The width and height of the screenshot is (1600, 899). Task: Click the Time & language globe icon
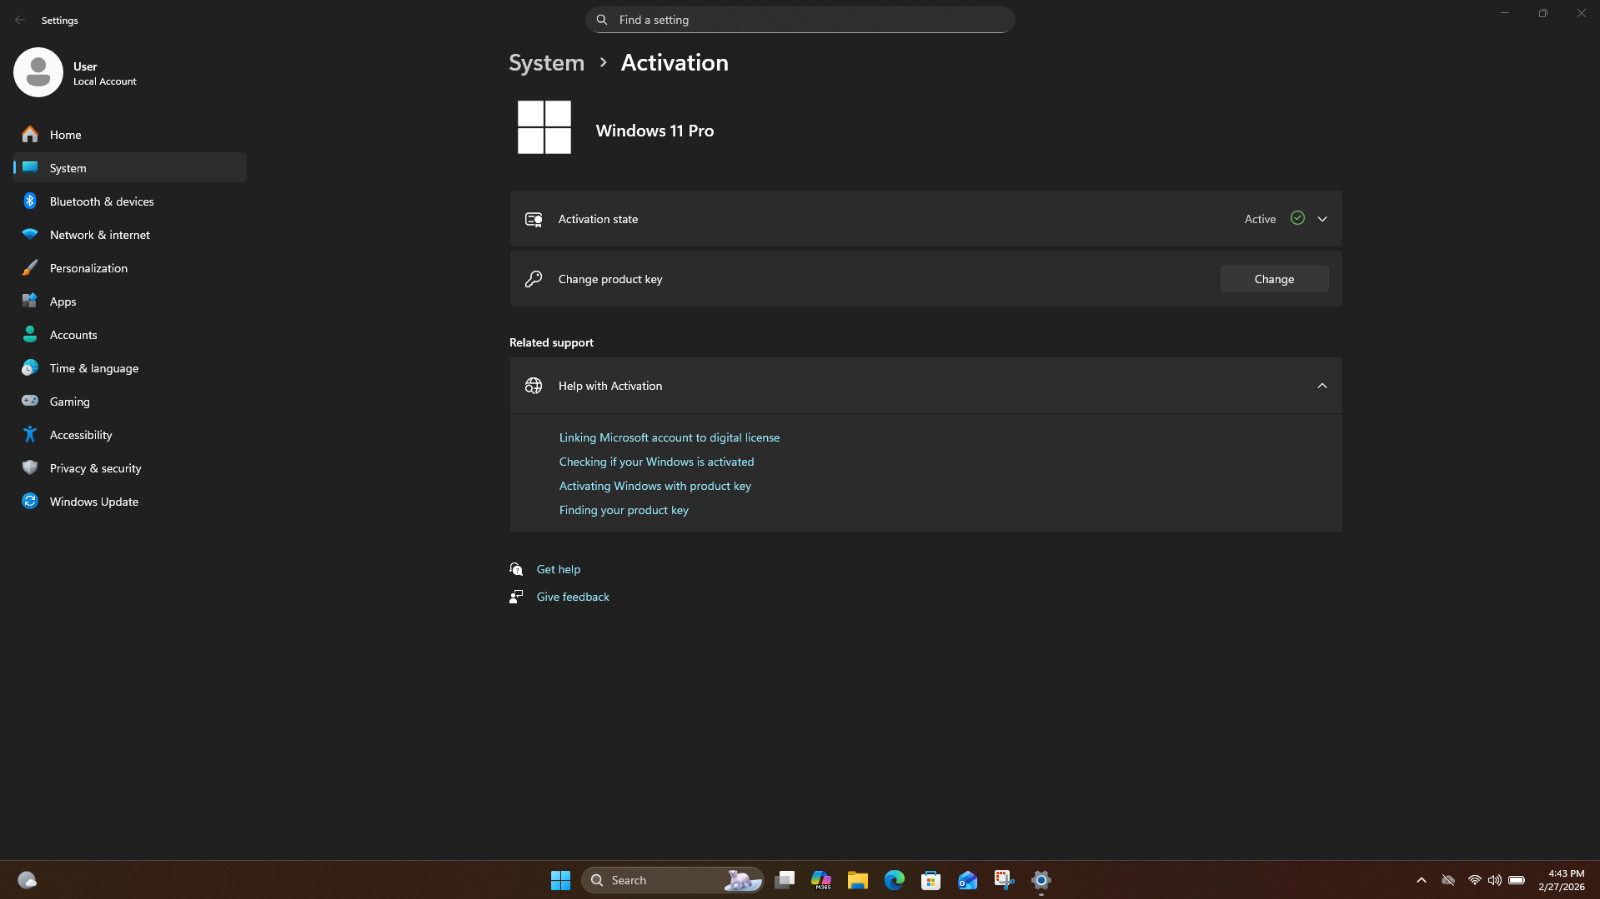click(30, 368)
